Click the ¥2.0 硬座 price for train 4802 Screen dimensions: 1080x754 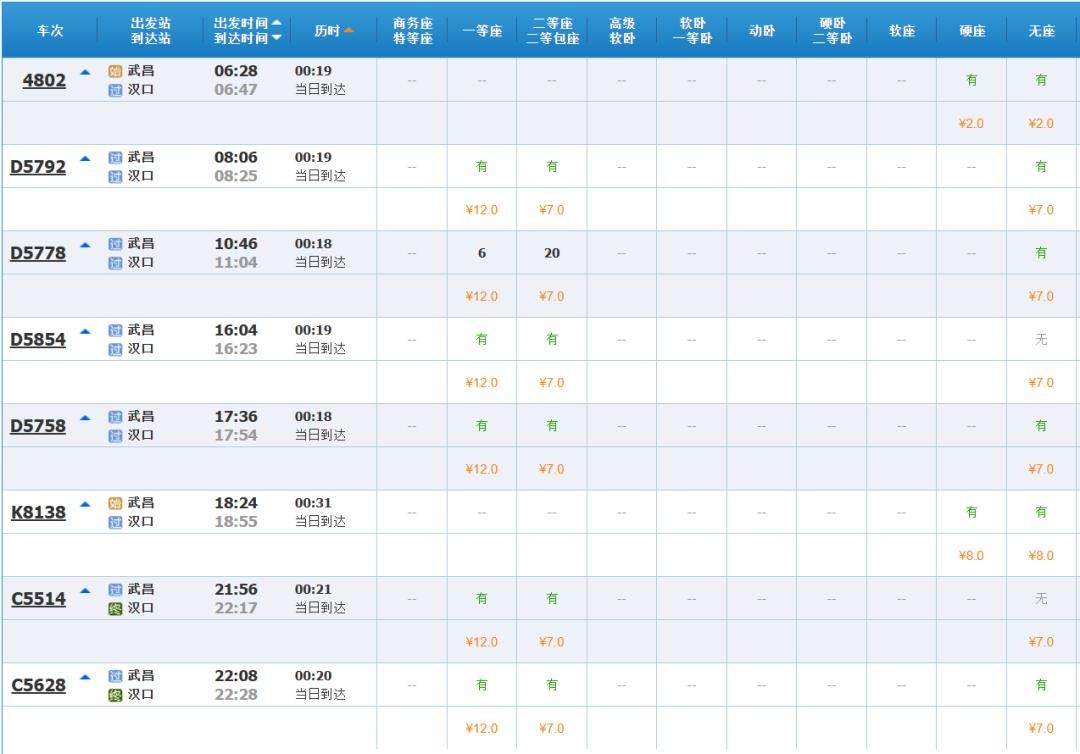click(971, 123)
